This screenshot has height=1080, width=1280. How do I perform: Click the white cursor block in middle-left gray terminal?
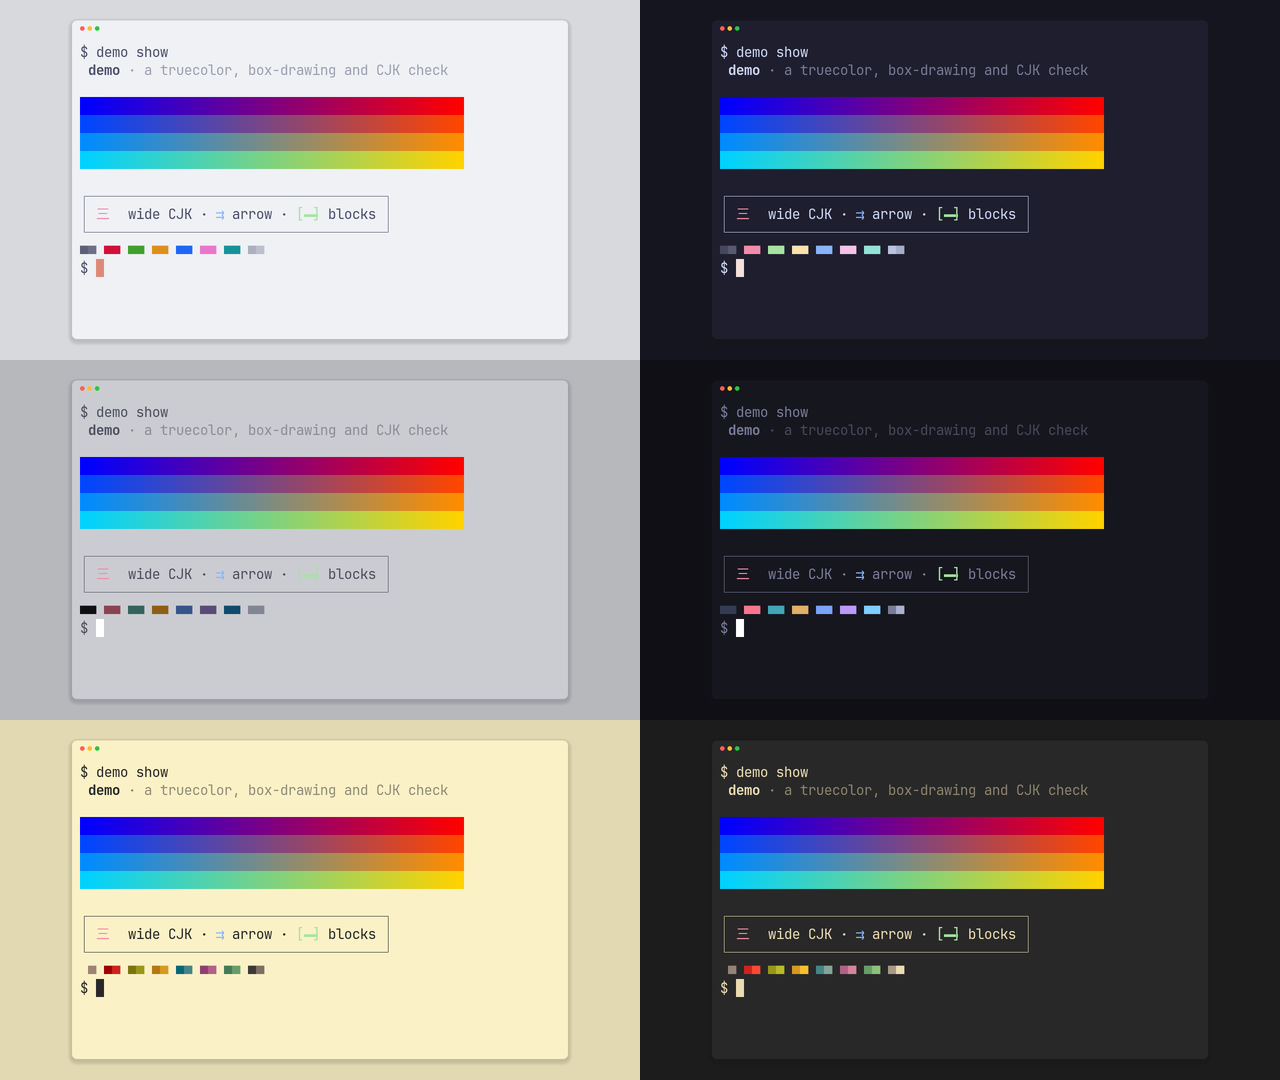100,628
